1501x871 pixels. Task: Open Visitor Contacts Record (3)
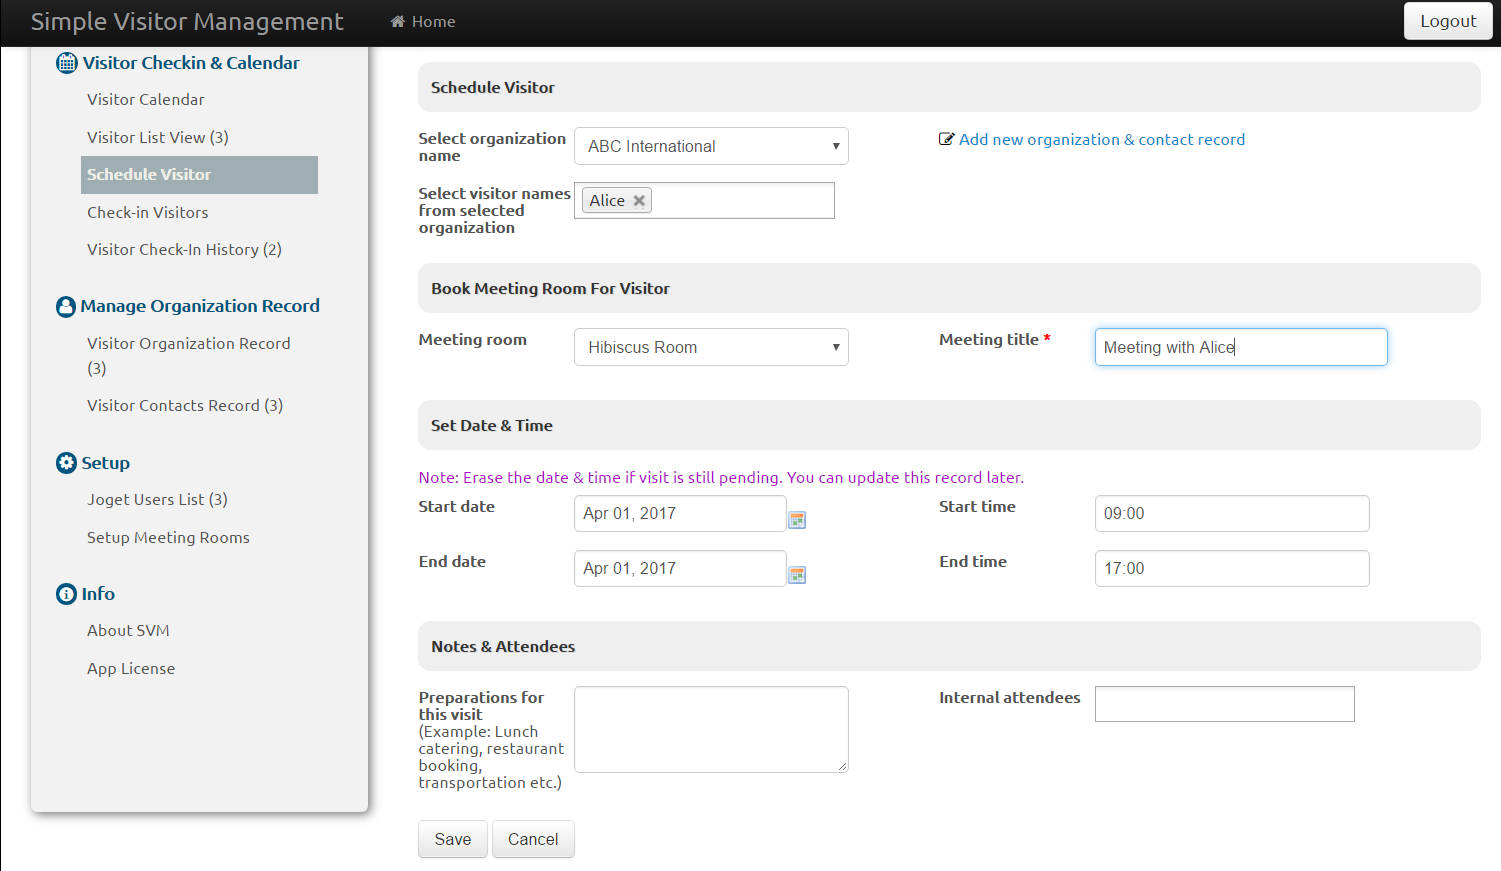[x=185, y=405]
